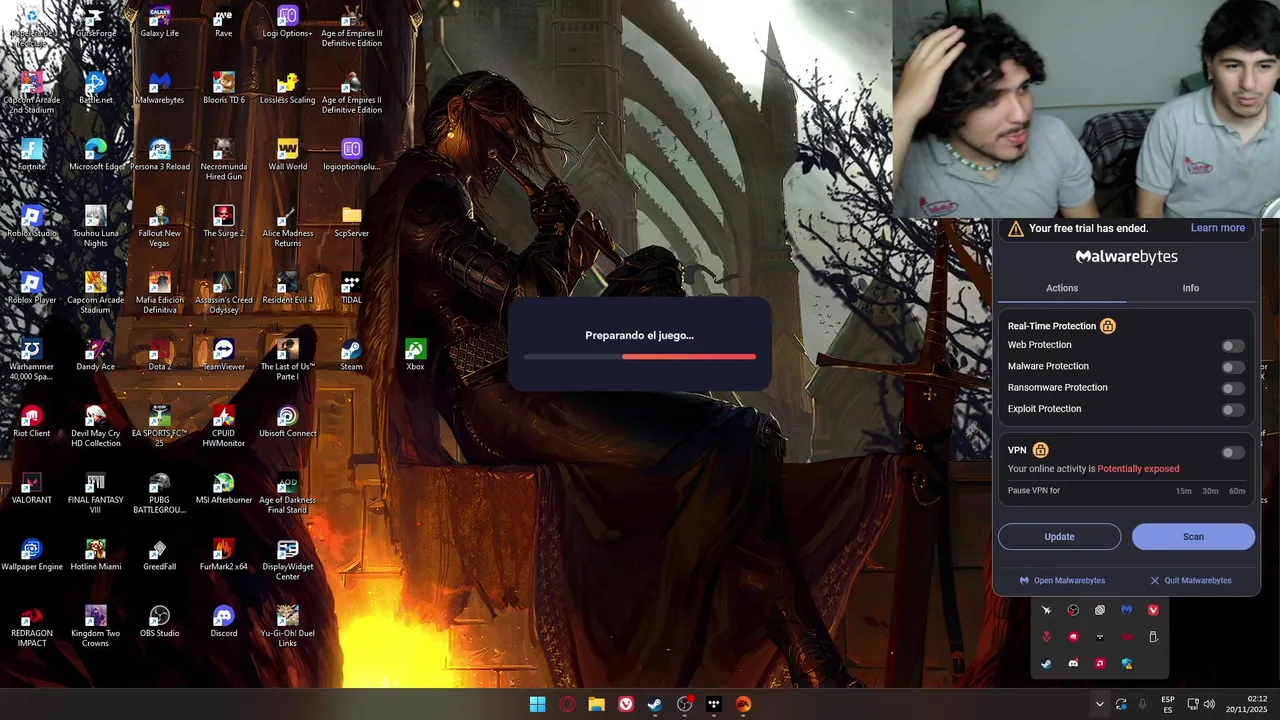1280x720 pixels.
Task: Open EA app from the taskbar
Action: 743,704
